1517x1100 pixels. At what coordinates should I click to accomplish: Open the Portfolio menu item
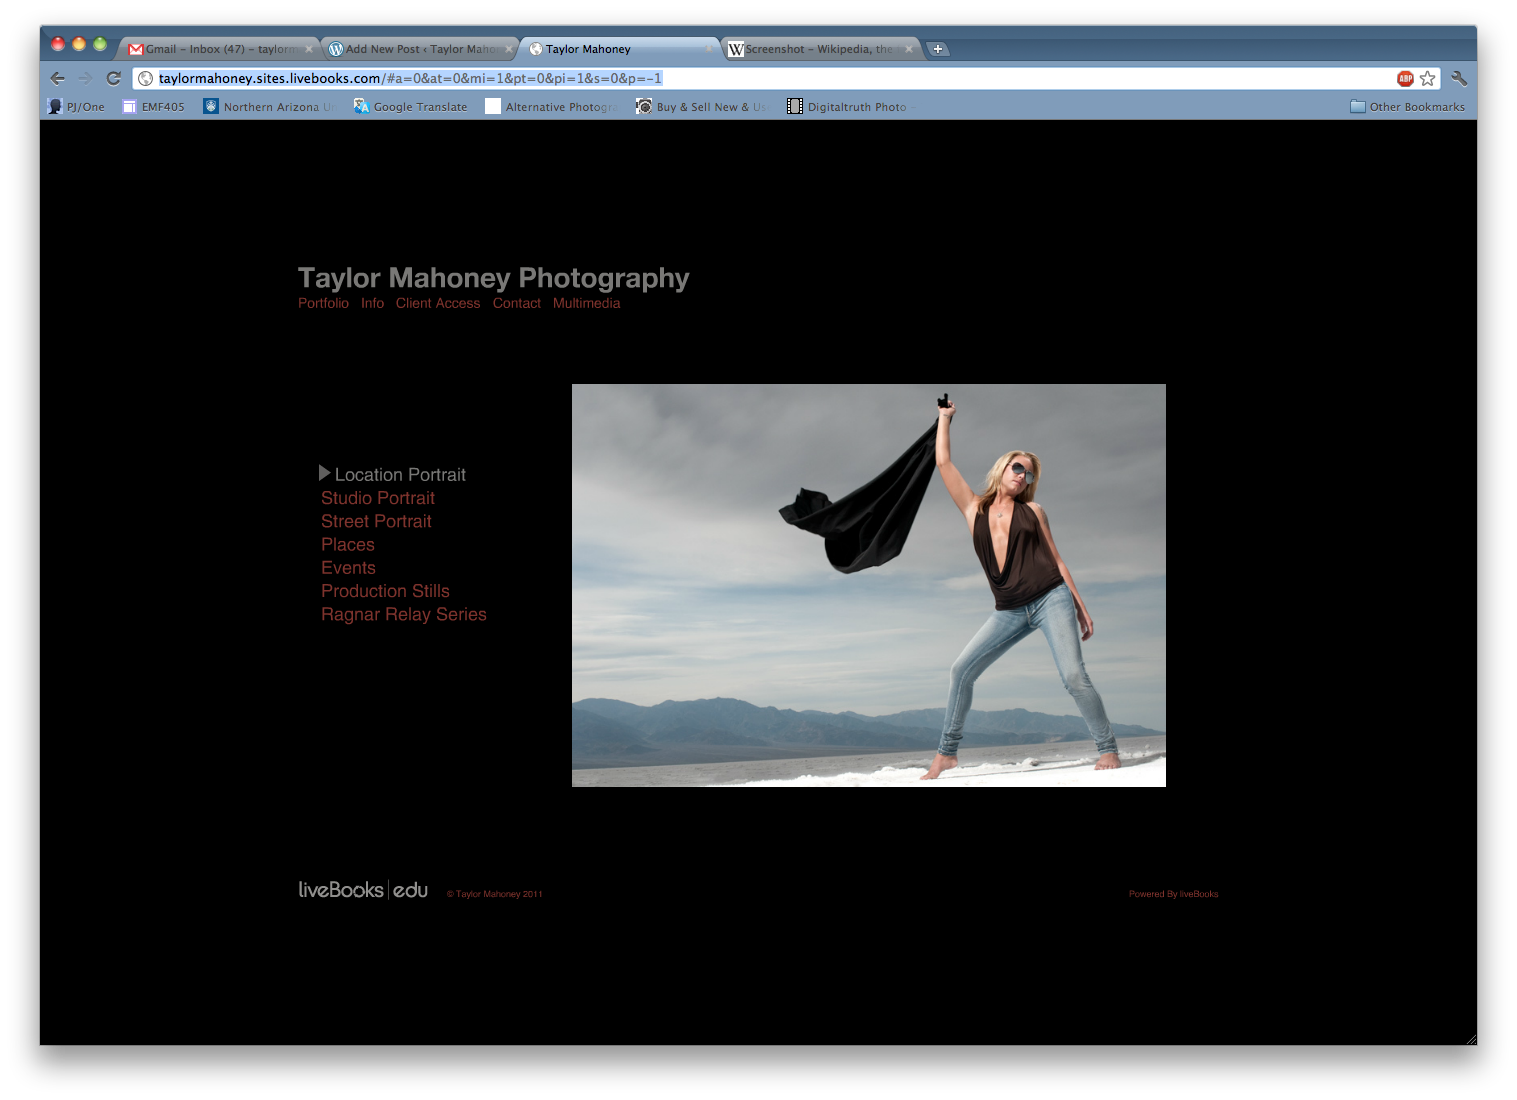pos(323,303)
